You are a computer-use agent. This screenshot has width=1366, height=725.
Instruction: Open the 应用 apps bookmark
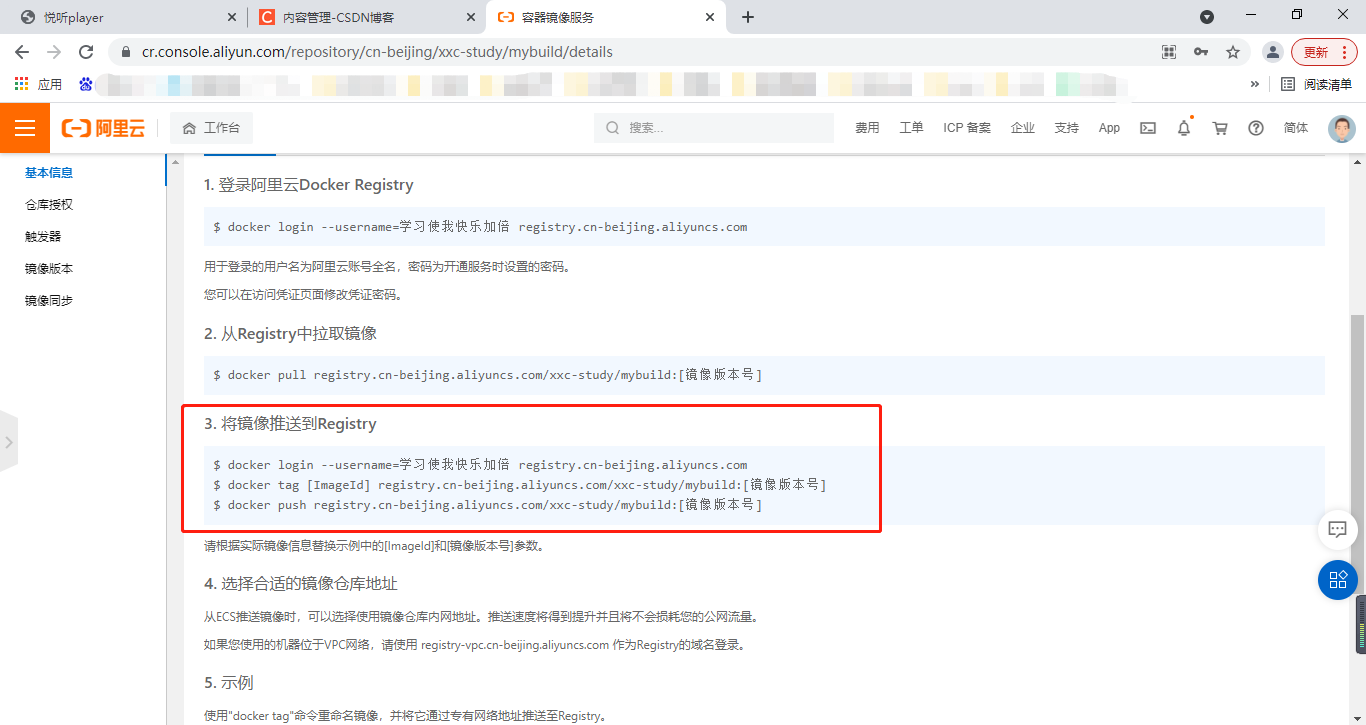(38, 84)
